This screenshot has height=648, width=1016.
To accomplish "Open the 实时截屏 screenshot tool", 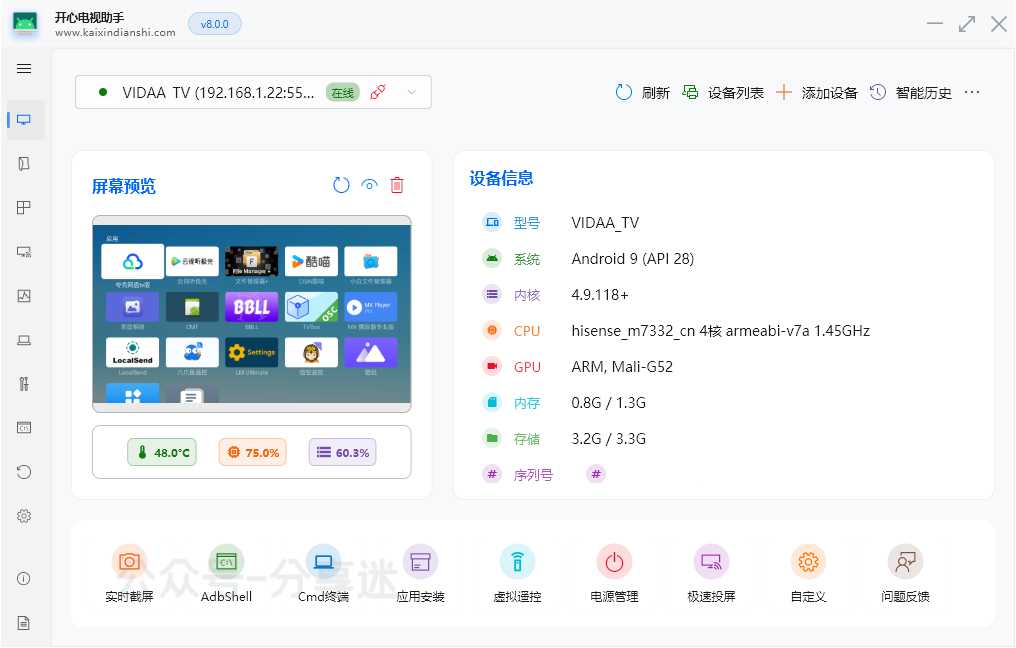I will (x=128, y=561).
